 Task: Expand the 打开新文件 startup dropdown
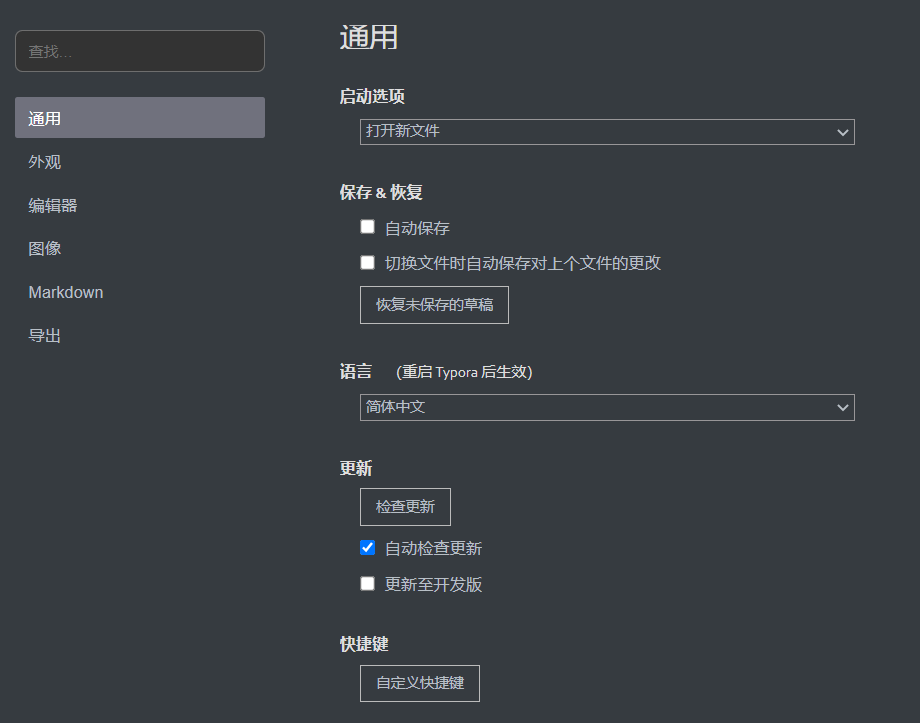[607, 132]
